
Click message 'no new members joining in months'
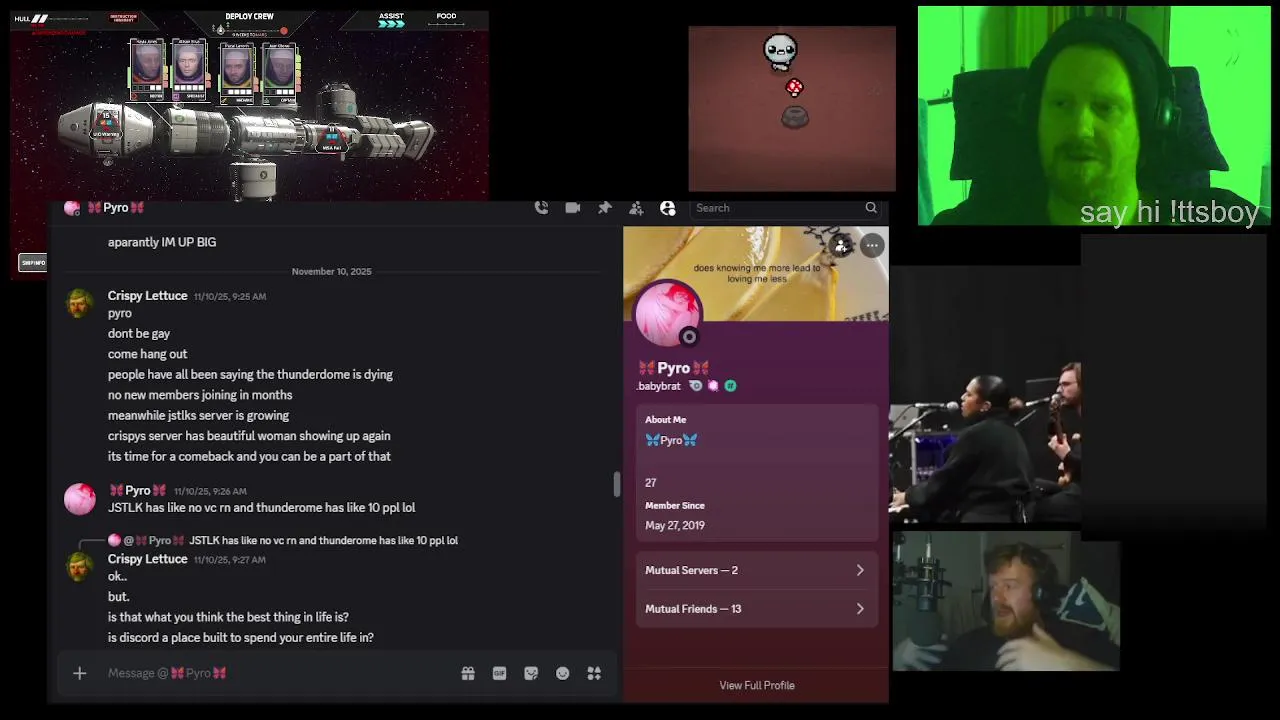tap(200, 395)
